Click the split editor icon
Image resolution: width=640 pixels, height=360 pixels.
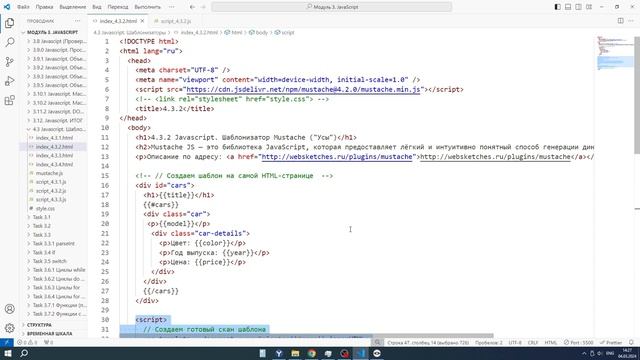(x=620, y=21)
